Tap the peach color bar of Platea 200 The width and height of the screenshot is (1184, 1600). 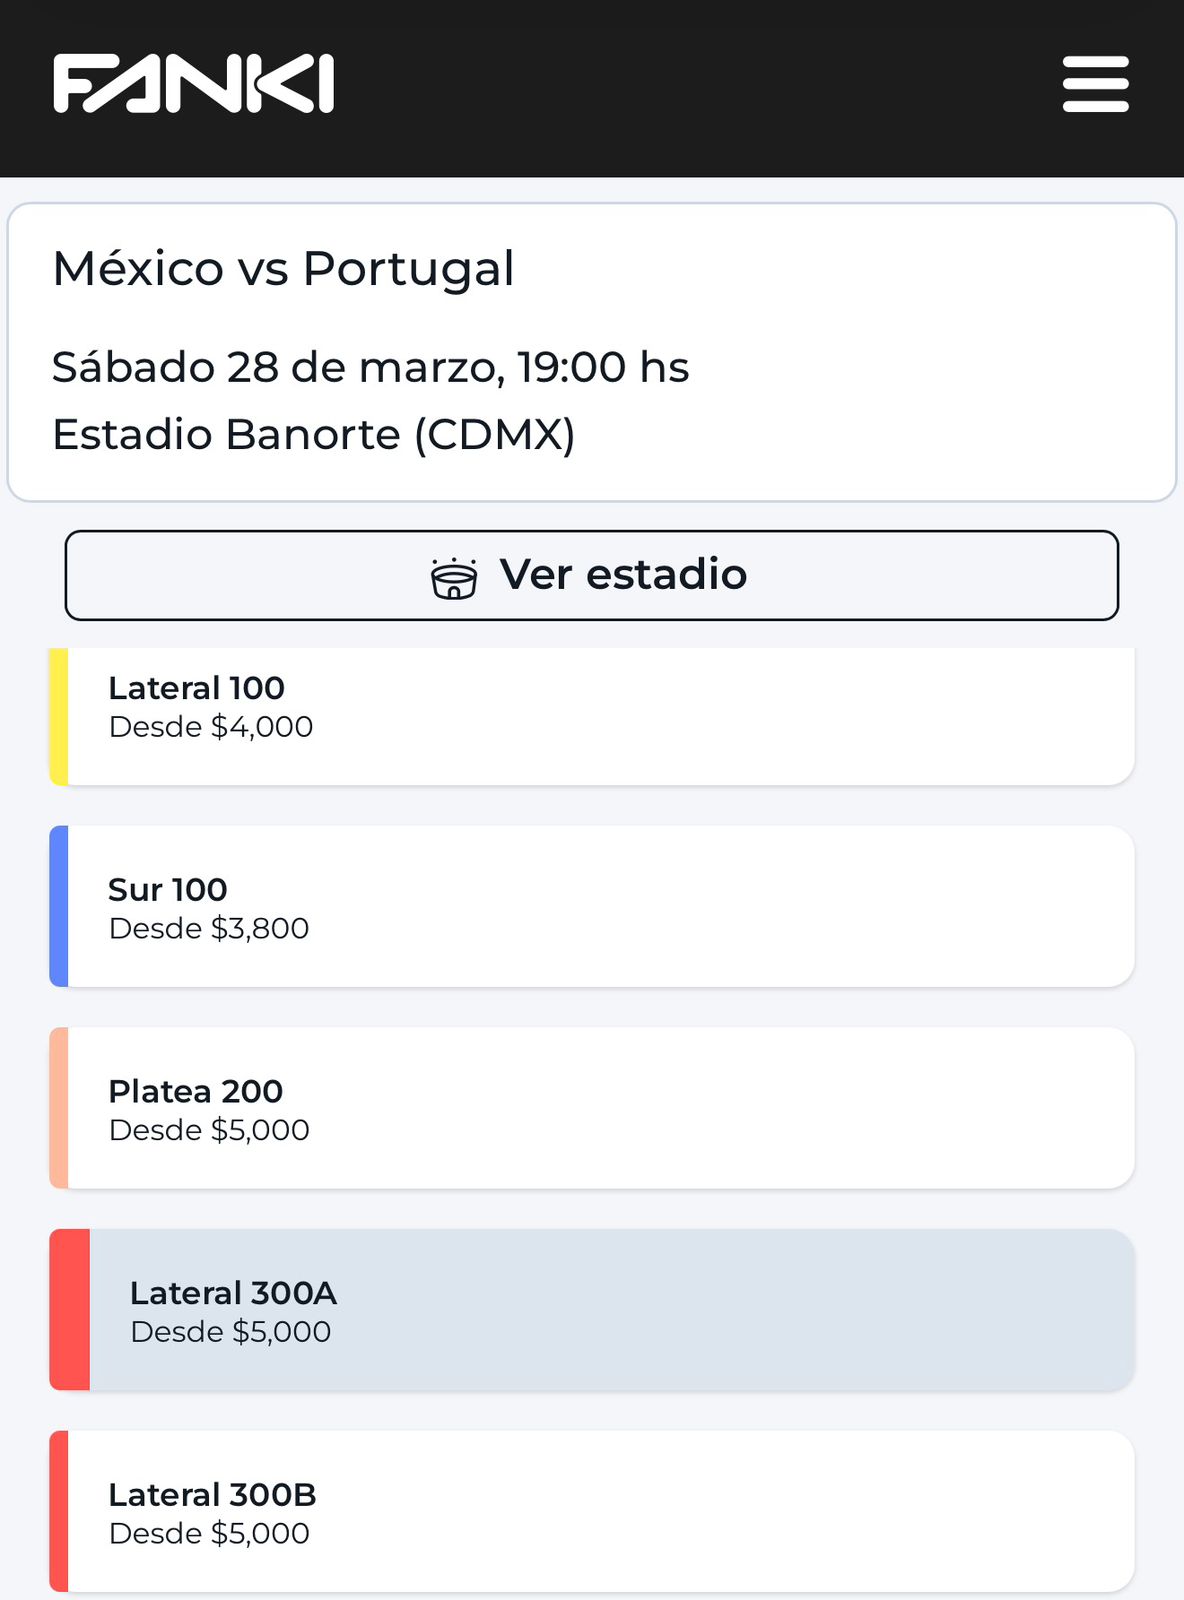point(59,1108)
